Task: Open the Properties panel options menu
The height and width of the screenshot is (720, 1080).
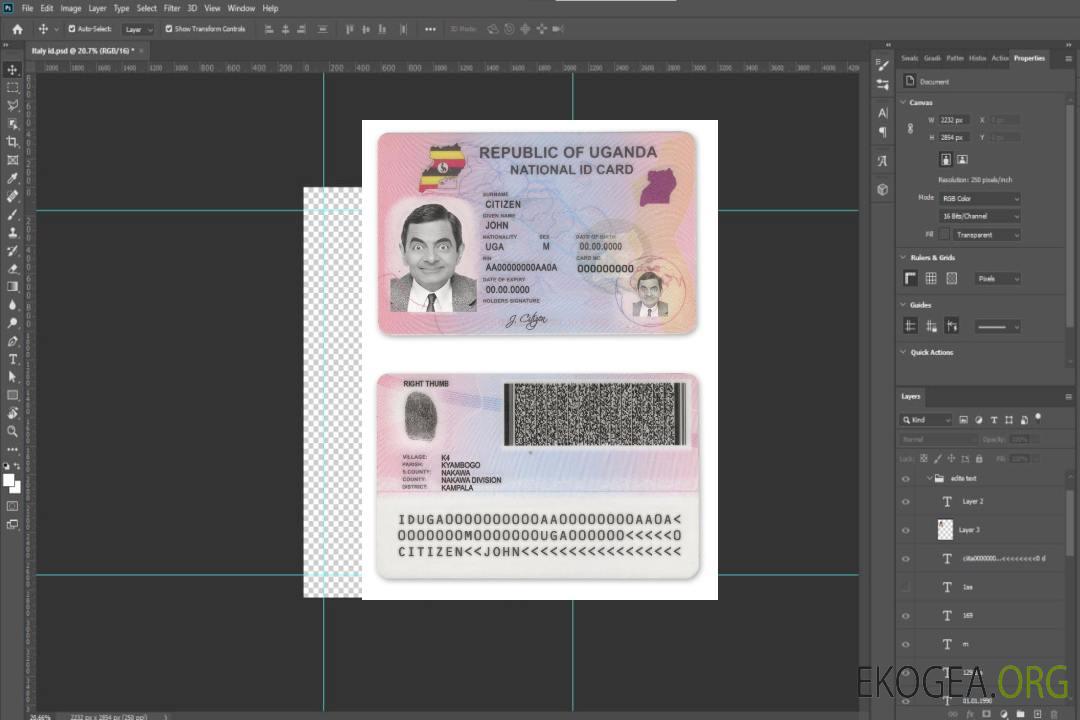Action: point(1068,59)
